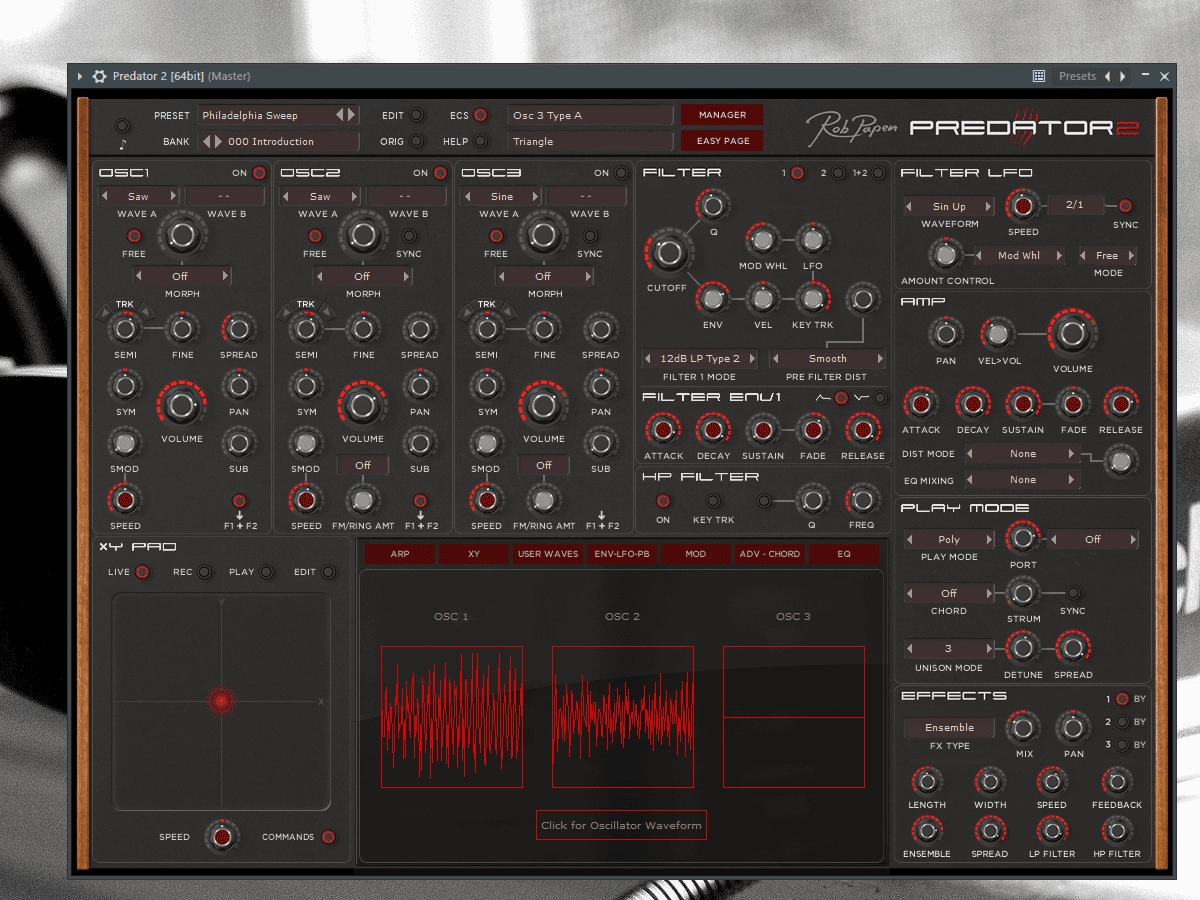Switch to the EQ tab

(844, 554)
